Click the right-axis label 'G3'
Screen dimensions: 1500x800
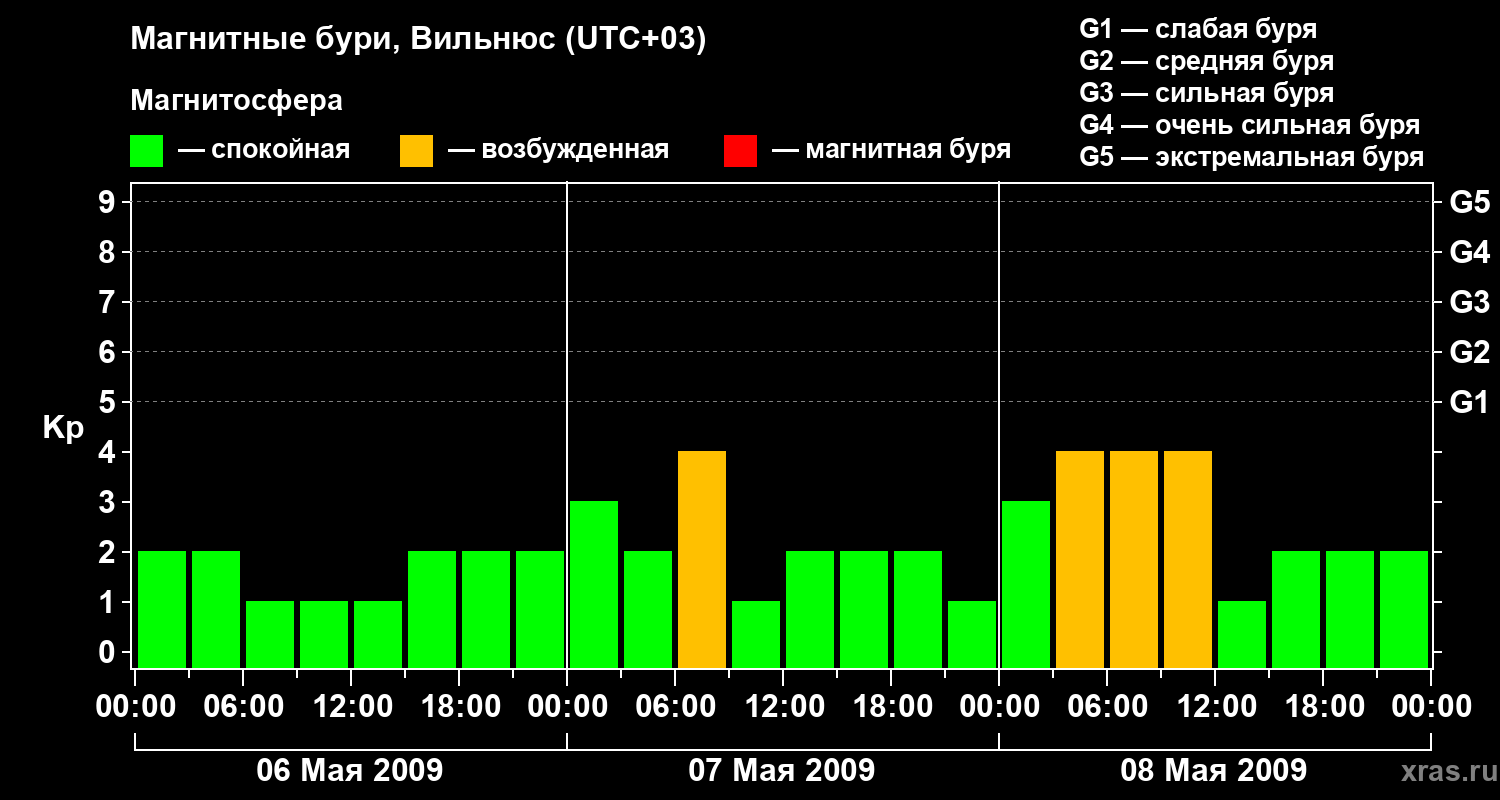click(x=1469, y=302)
